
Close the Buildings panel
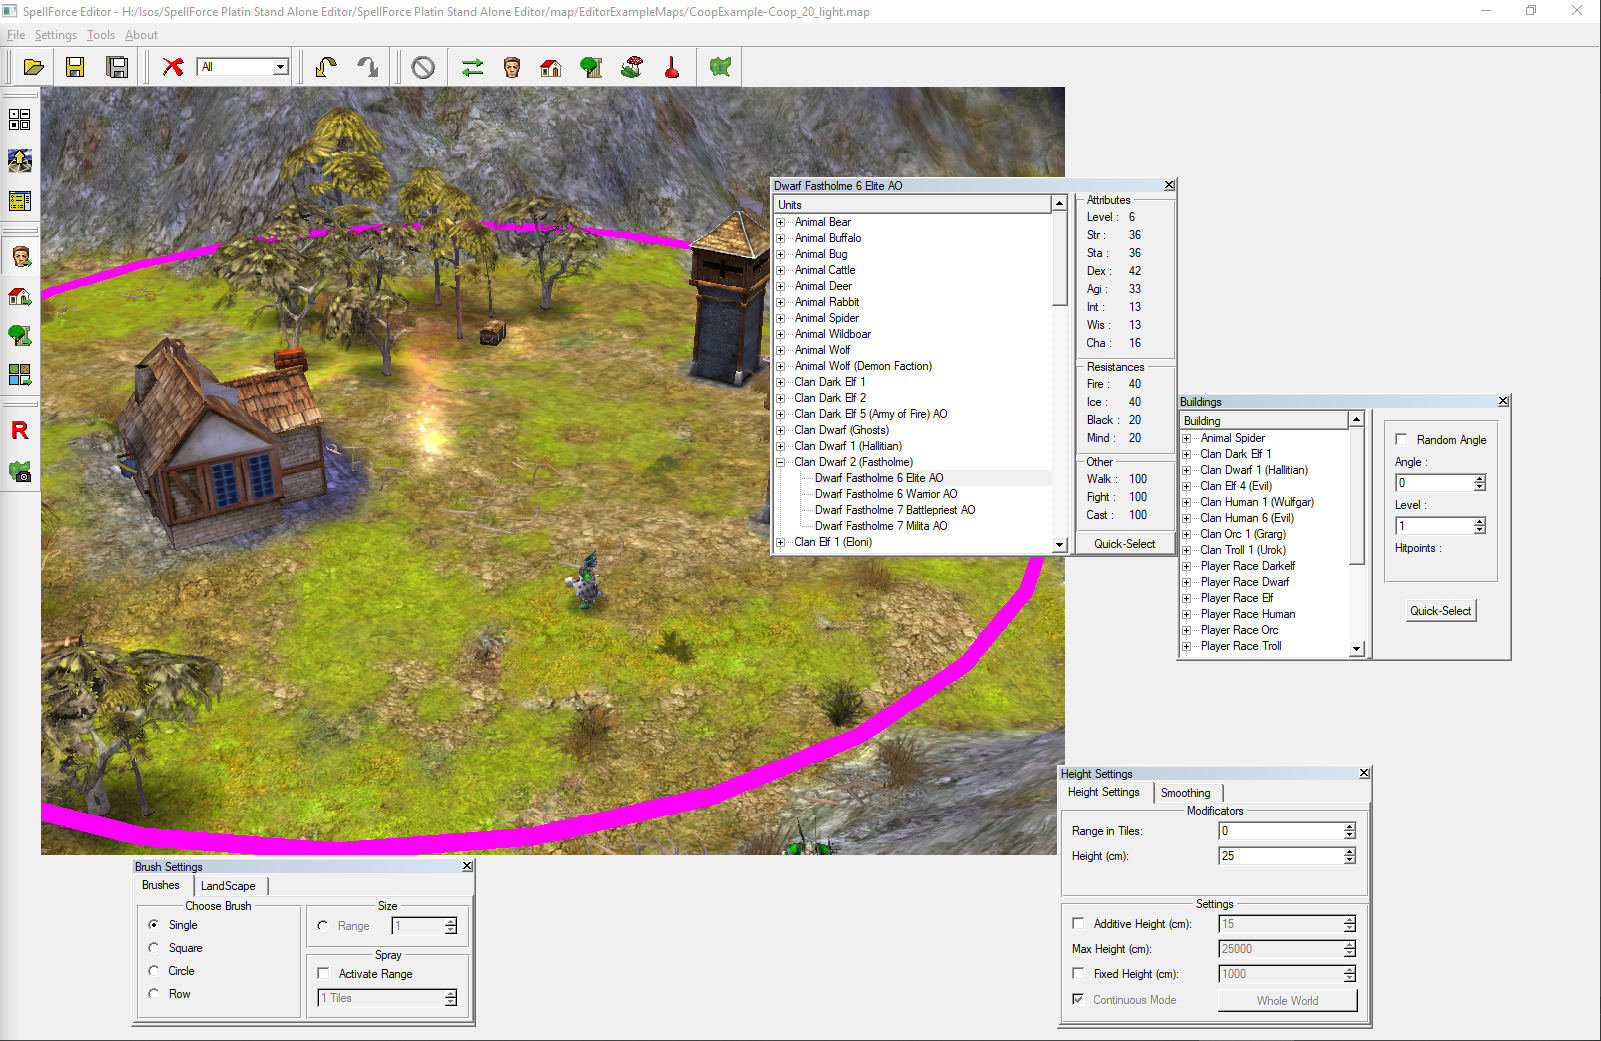pyautogui.click(x=1503, y=401)
